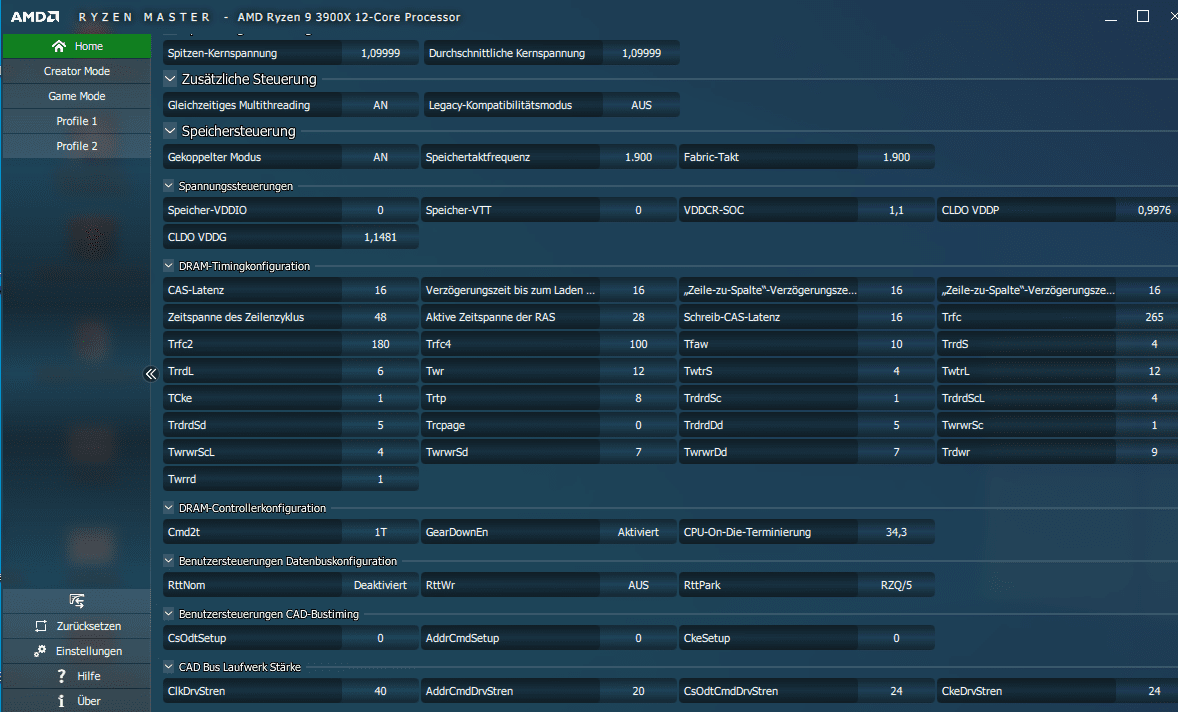Click the Hilfe question mark icon
Screen dimensions: 1178x712
(x=62, y=676)
